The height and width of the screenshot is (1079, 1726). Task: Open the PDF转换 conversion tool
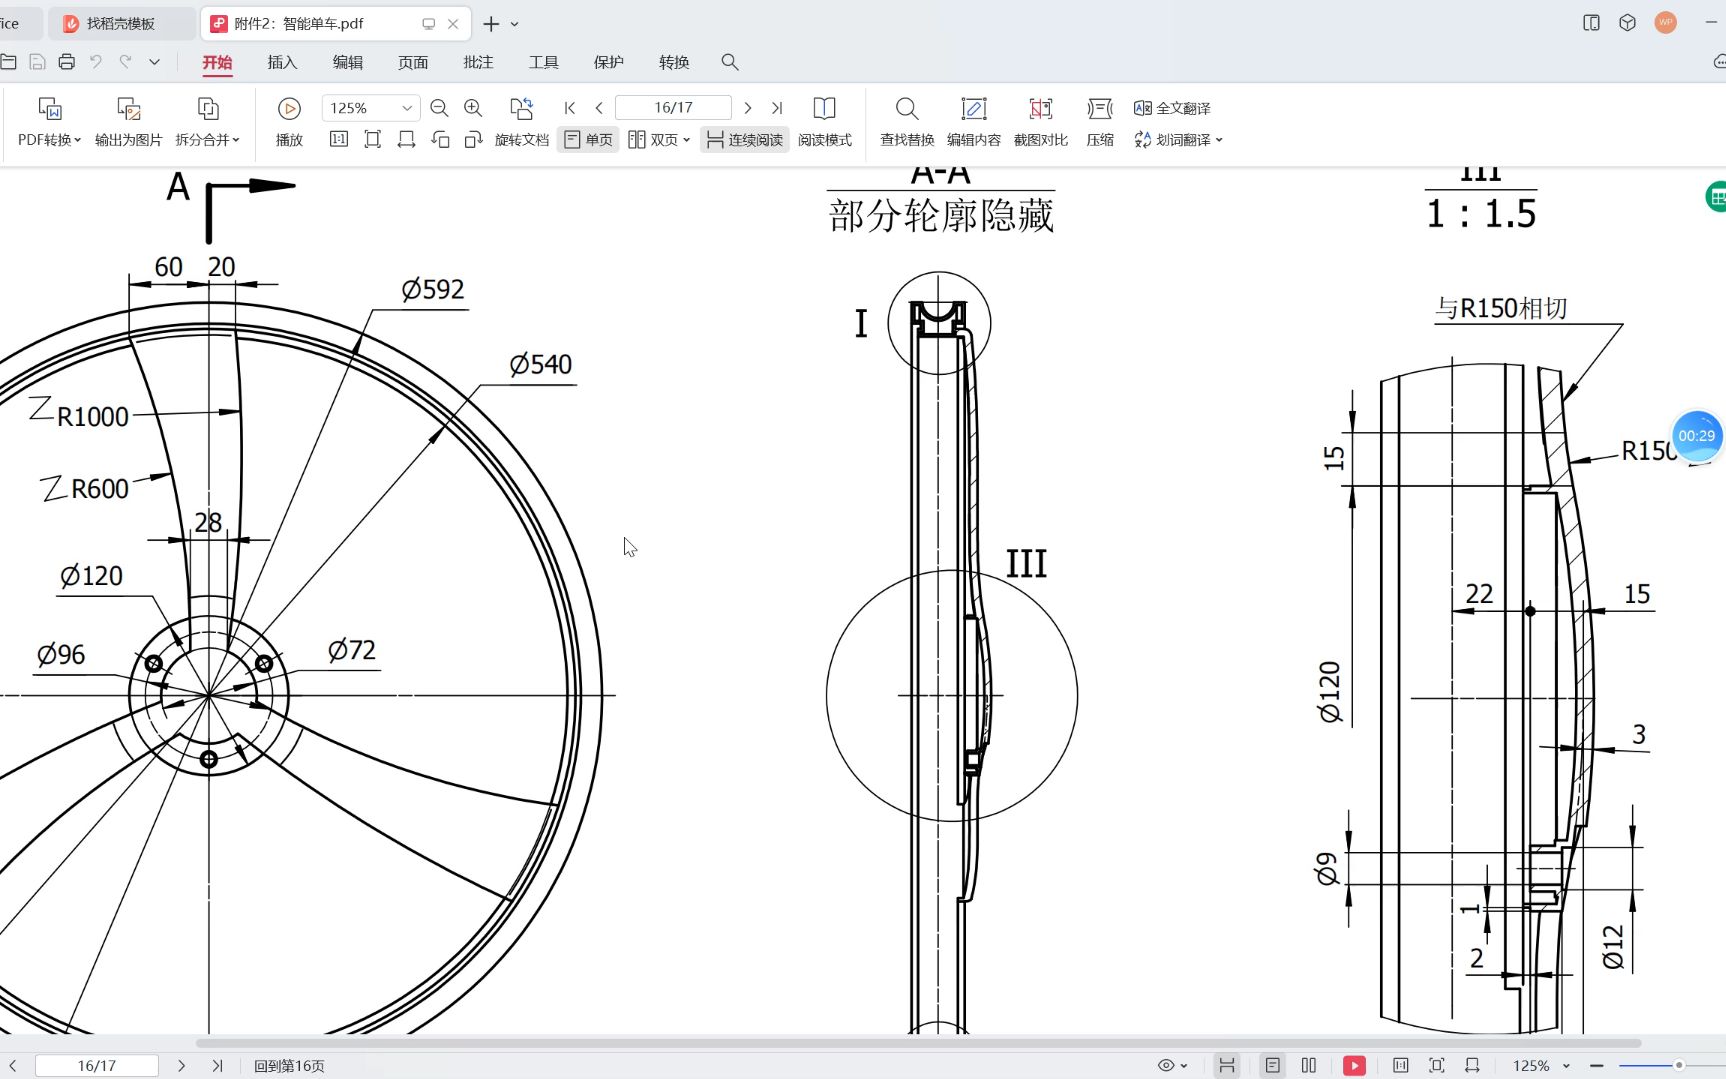[49, 122]
